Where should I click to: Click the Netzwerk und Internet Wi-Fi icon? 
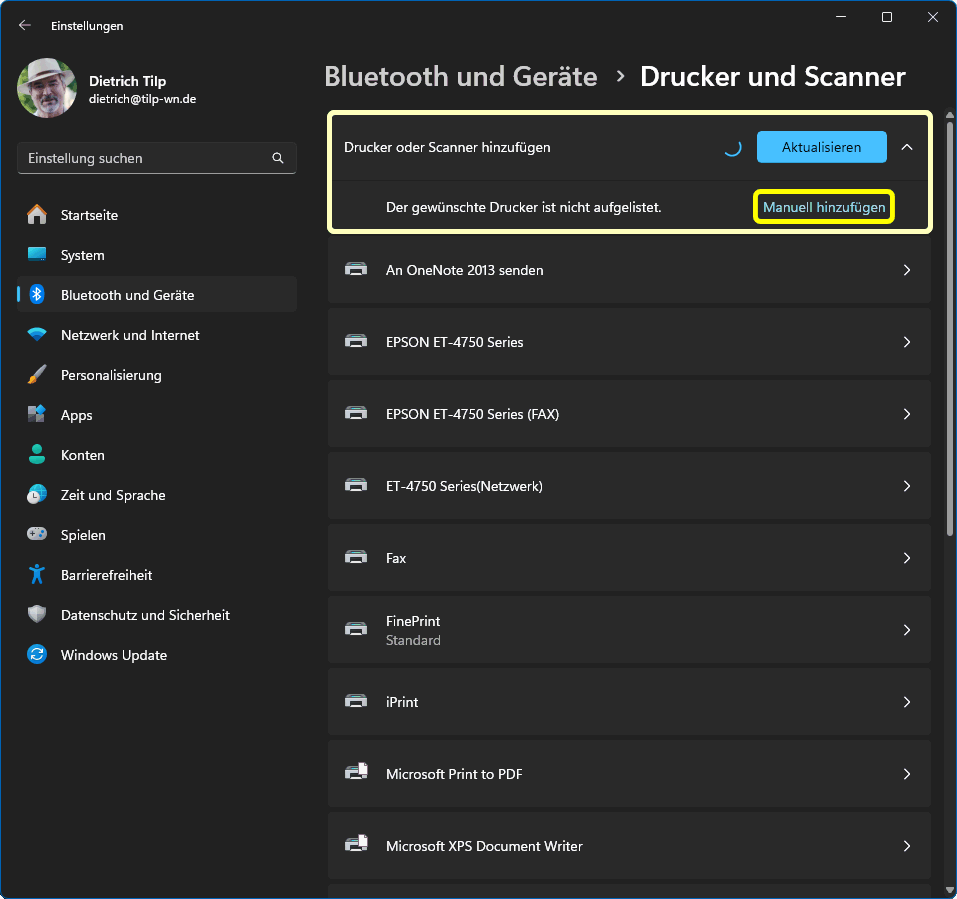pos(37,335)
